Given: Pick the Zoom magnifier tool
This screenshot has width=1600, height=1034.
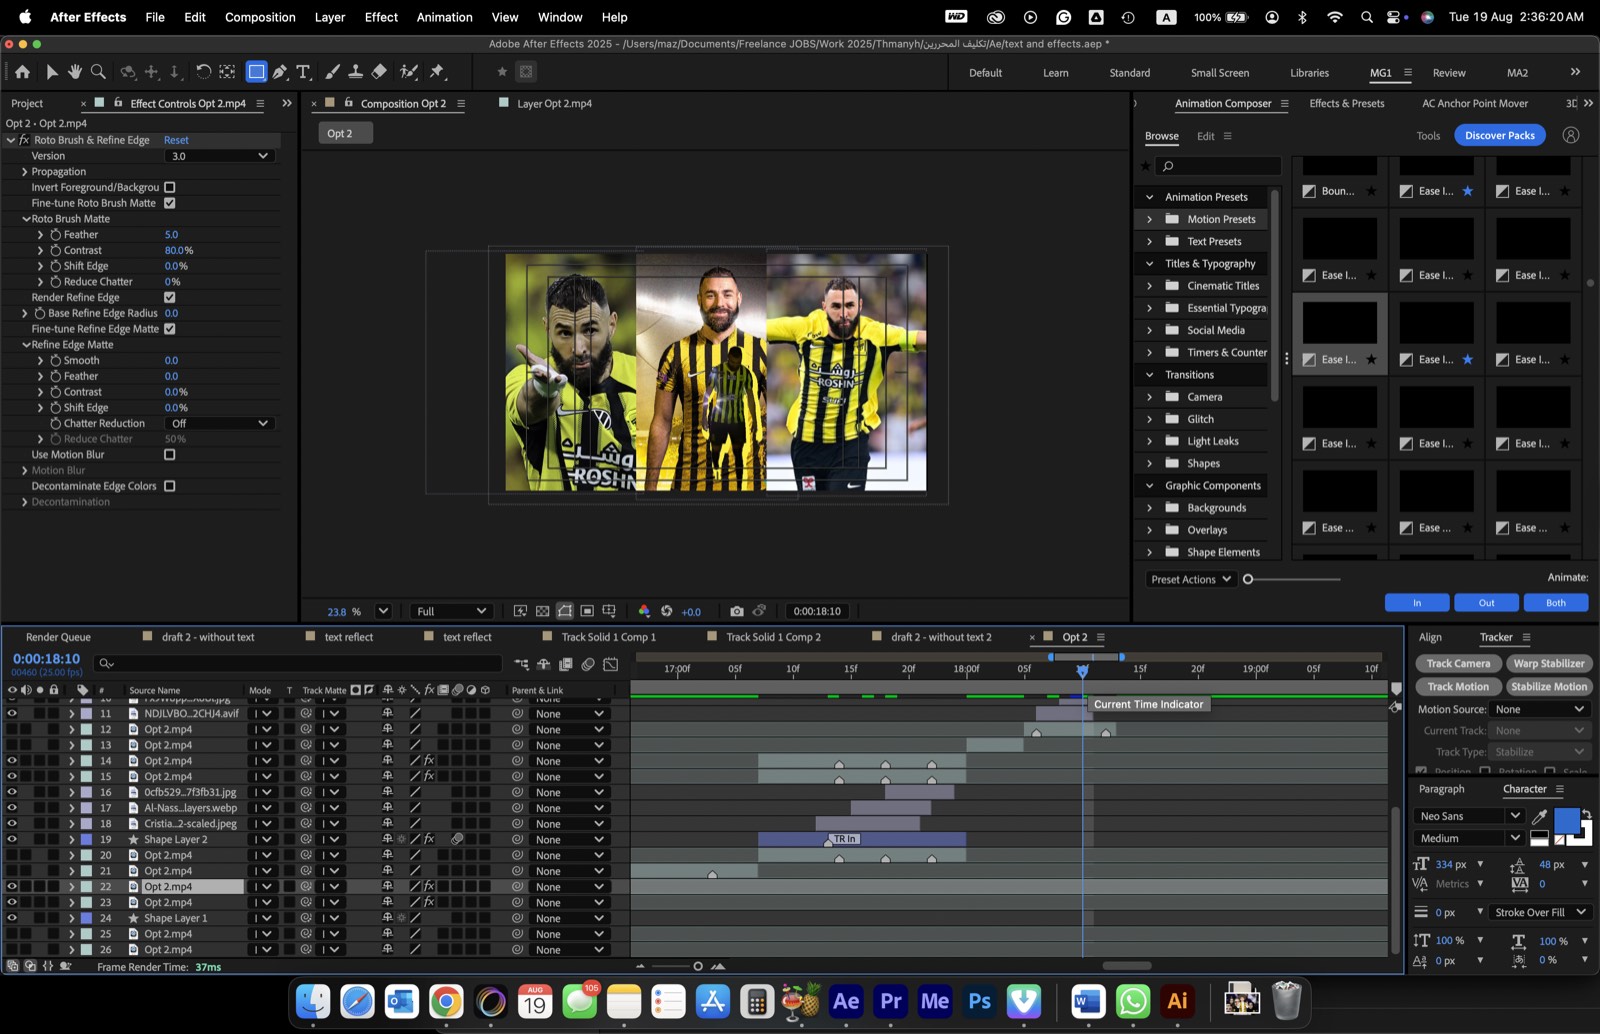Looking at the screenshot, I should pyautogui.click(x=98, y=72).
